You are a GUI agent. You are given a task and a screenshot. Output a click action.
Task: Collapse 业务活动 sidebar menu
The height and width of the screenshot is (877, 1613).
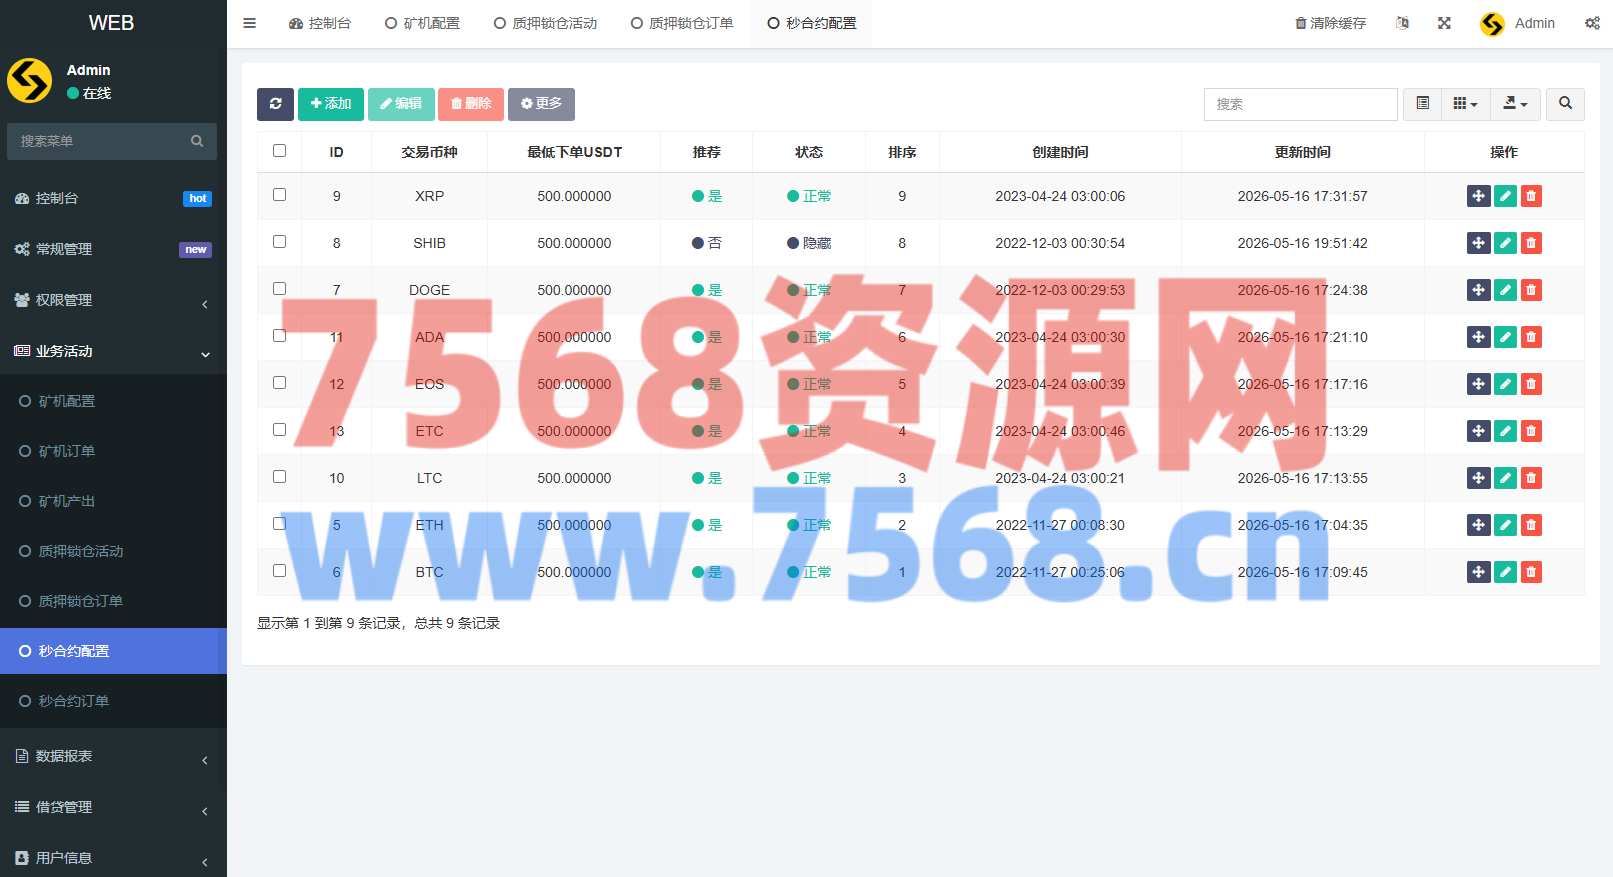tap(113, 351)
